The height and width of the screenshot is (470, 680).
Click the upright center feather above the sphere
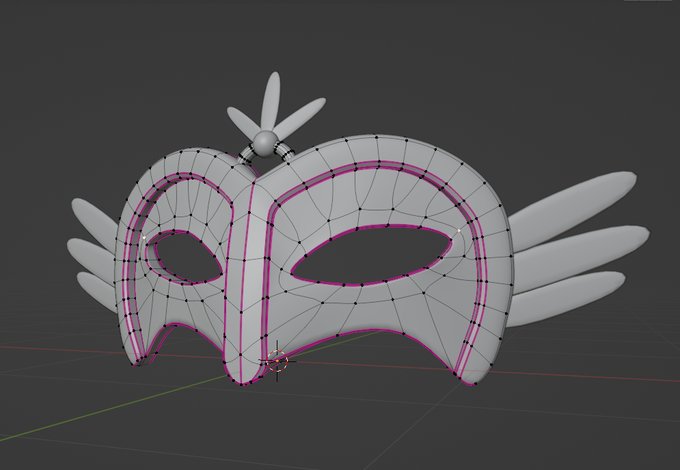271,101
